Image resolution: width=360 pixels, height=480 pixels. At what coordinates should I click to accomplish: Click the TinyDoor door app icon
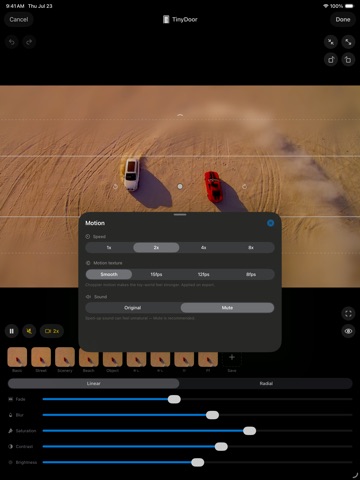166,19
